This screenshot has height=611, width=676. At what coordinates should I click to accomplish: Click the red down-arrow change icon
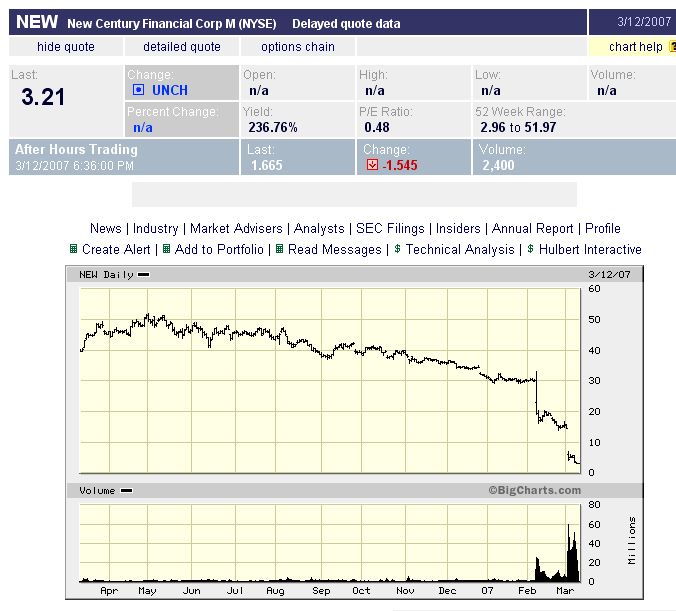pos(372,165)
